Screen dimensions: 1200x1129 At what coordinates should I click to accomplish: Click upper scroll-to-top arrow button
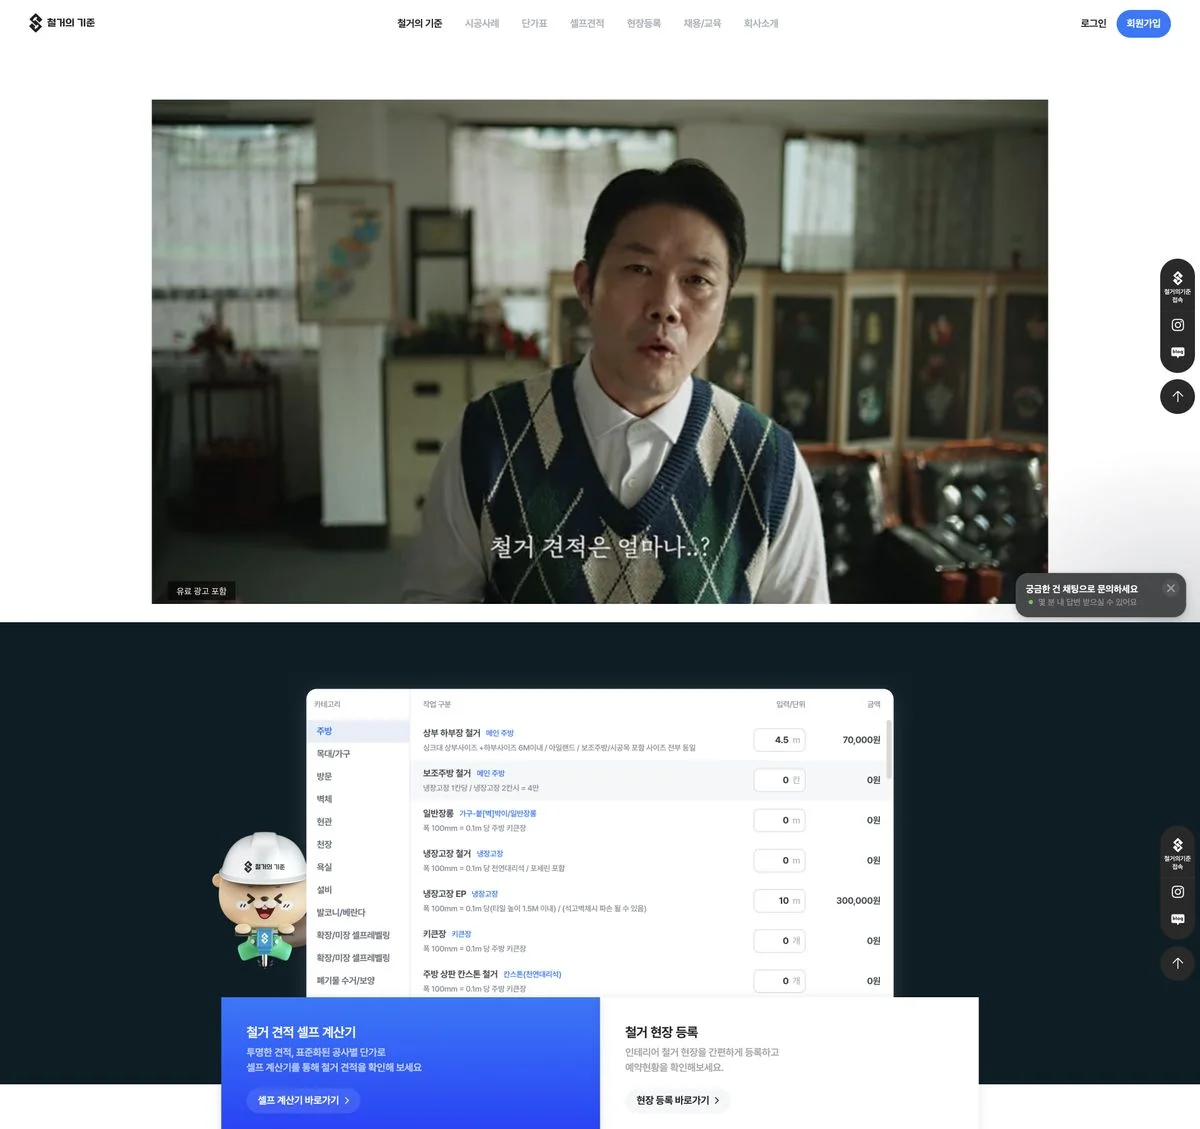click(x=1177, y=396)
